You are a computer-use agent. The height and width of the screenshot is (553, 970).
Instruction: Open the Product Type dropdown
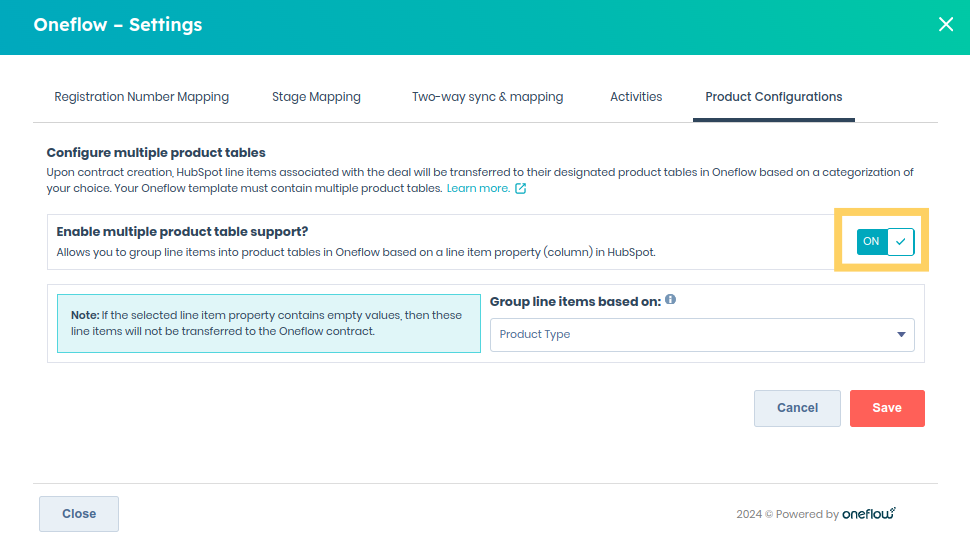pos(702,335)
